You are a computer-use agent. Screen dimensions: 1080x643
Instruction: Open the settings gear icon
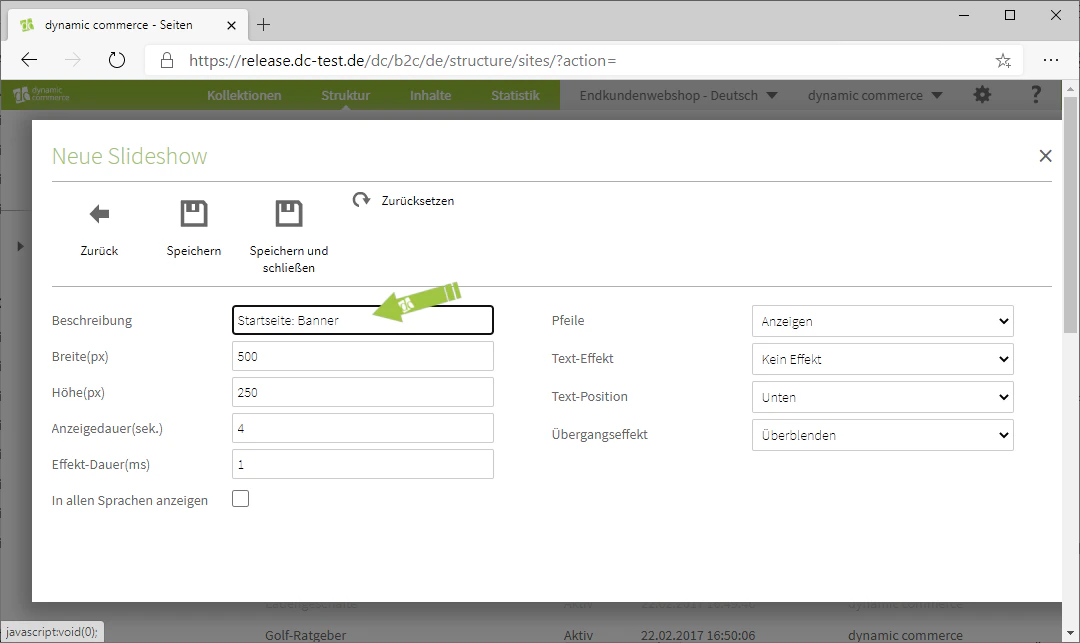pyautogui.click(x=982, y=95)
